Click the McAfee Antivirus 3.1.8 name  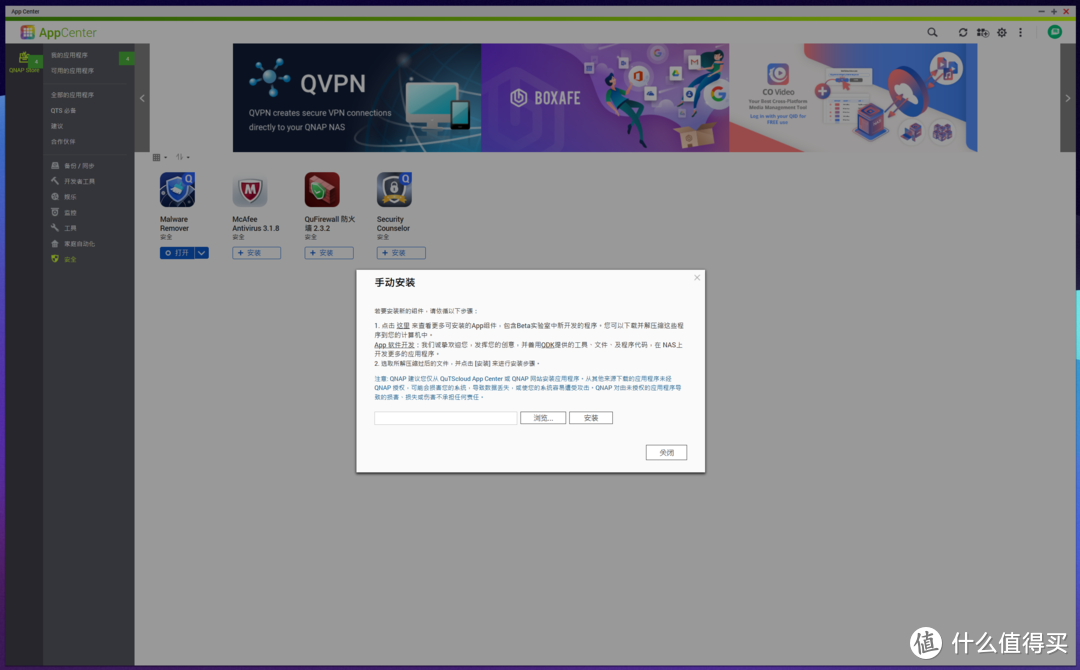[x=256, y=224]
